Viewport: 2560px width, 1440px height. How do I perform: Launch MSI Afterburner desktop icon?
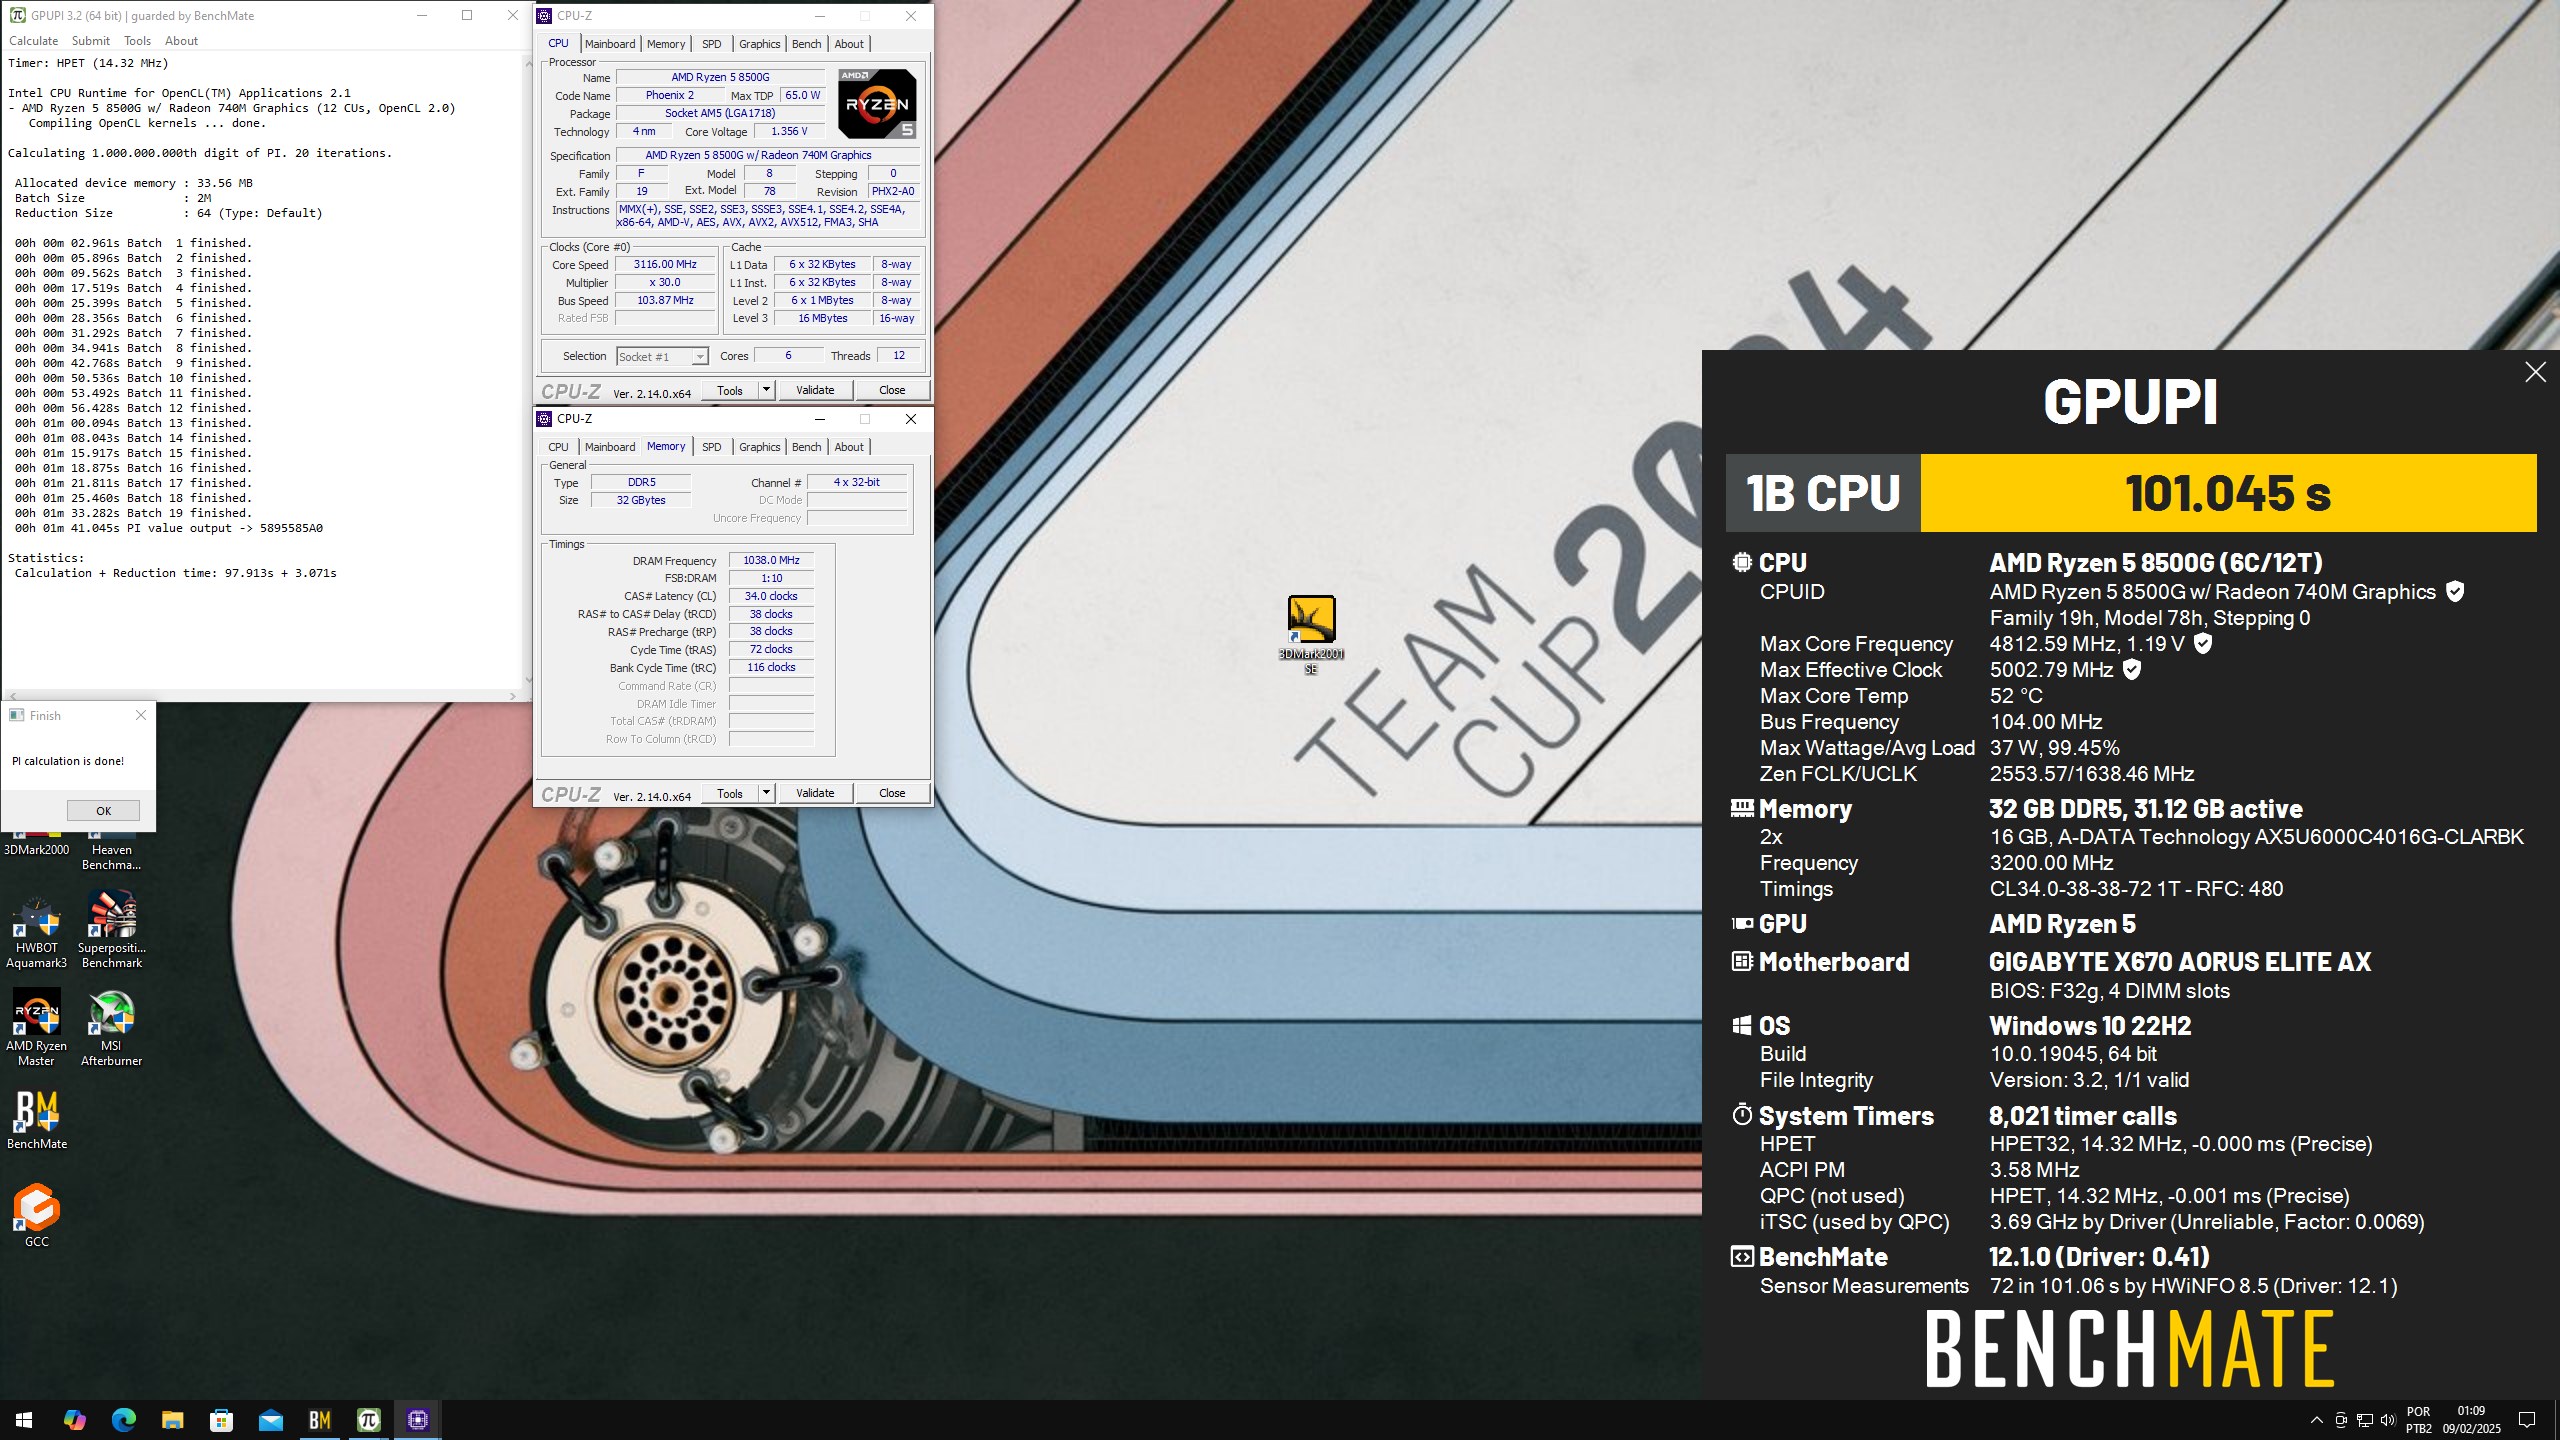pos(112,1028)
